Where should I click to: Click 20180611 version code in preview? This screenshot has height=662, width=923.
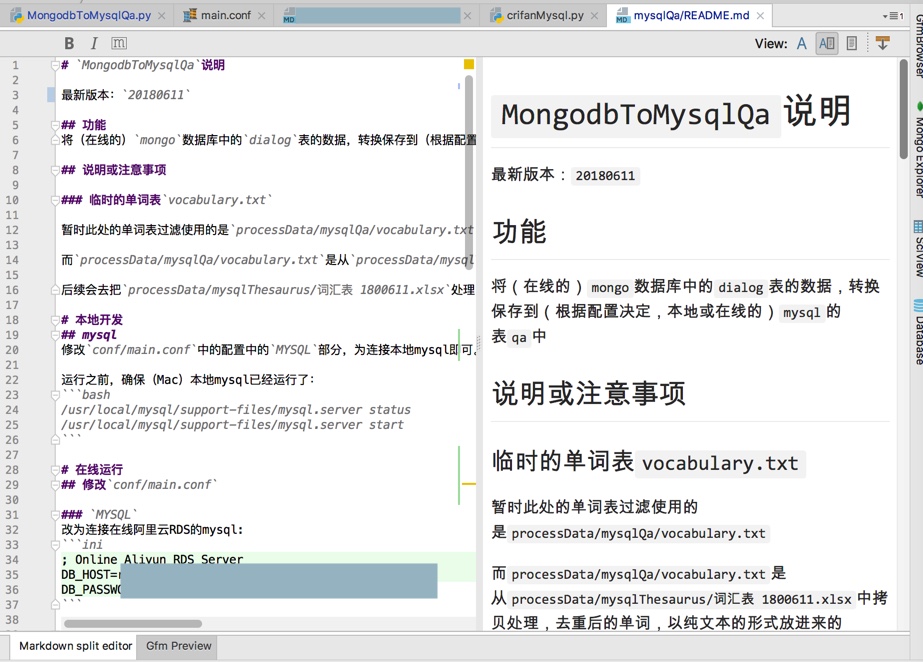pos(605,176)
